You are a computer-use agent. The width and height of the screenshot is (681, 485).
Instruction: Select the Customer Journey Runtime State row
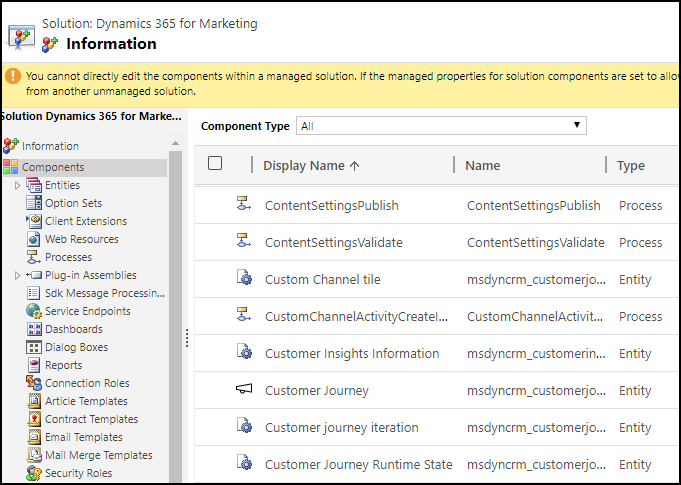pos(436,464)
